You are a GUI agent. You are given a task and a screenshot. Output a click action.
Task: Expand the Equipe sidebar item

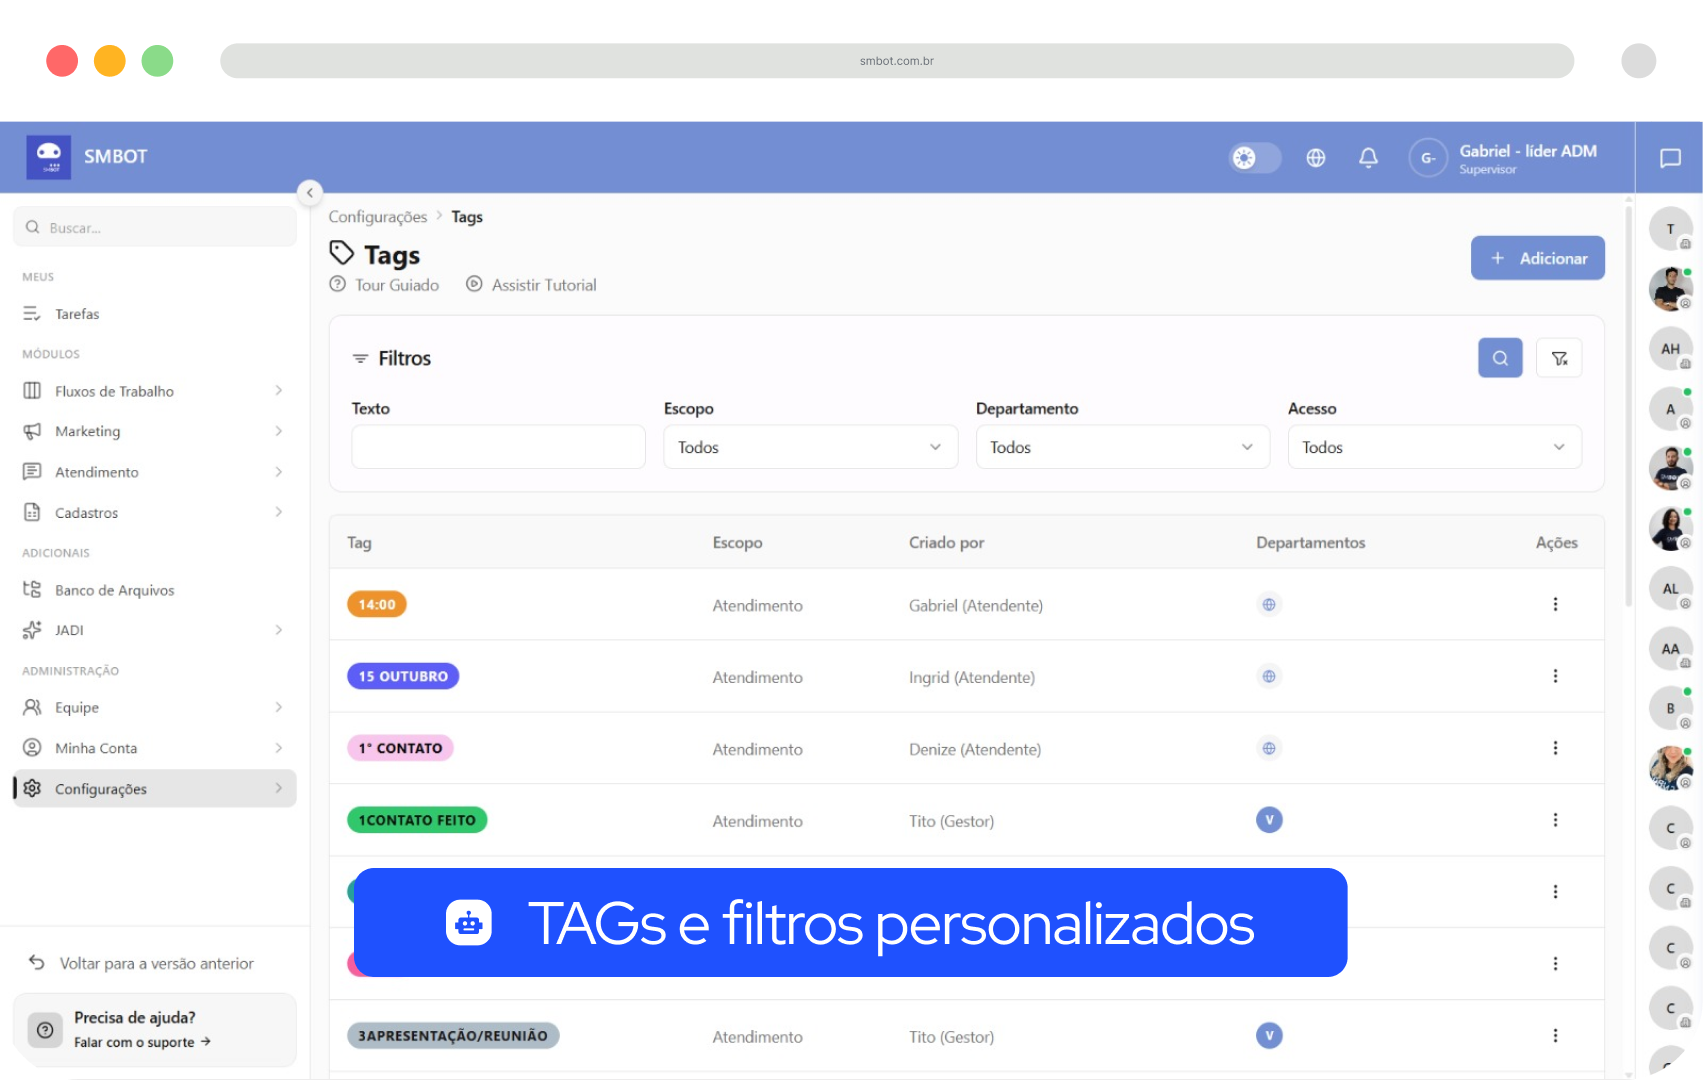pyautogui.click(x=154, y=707)
